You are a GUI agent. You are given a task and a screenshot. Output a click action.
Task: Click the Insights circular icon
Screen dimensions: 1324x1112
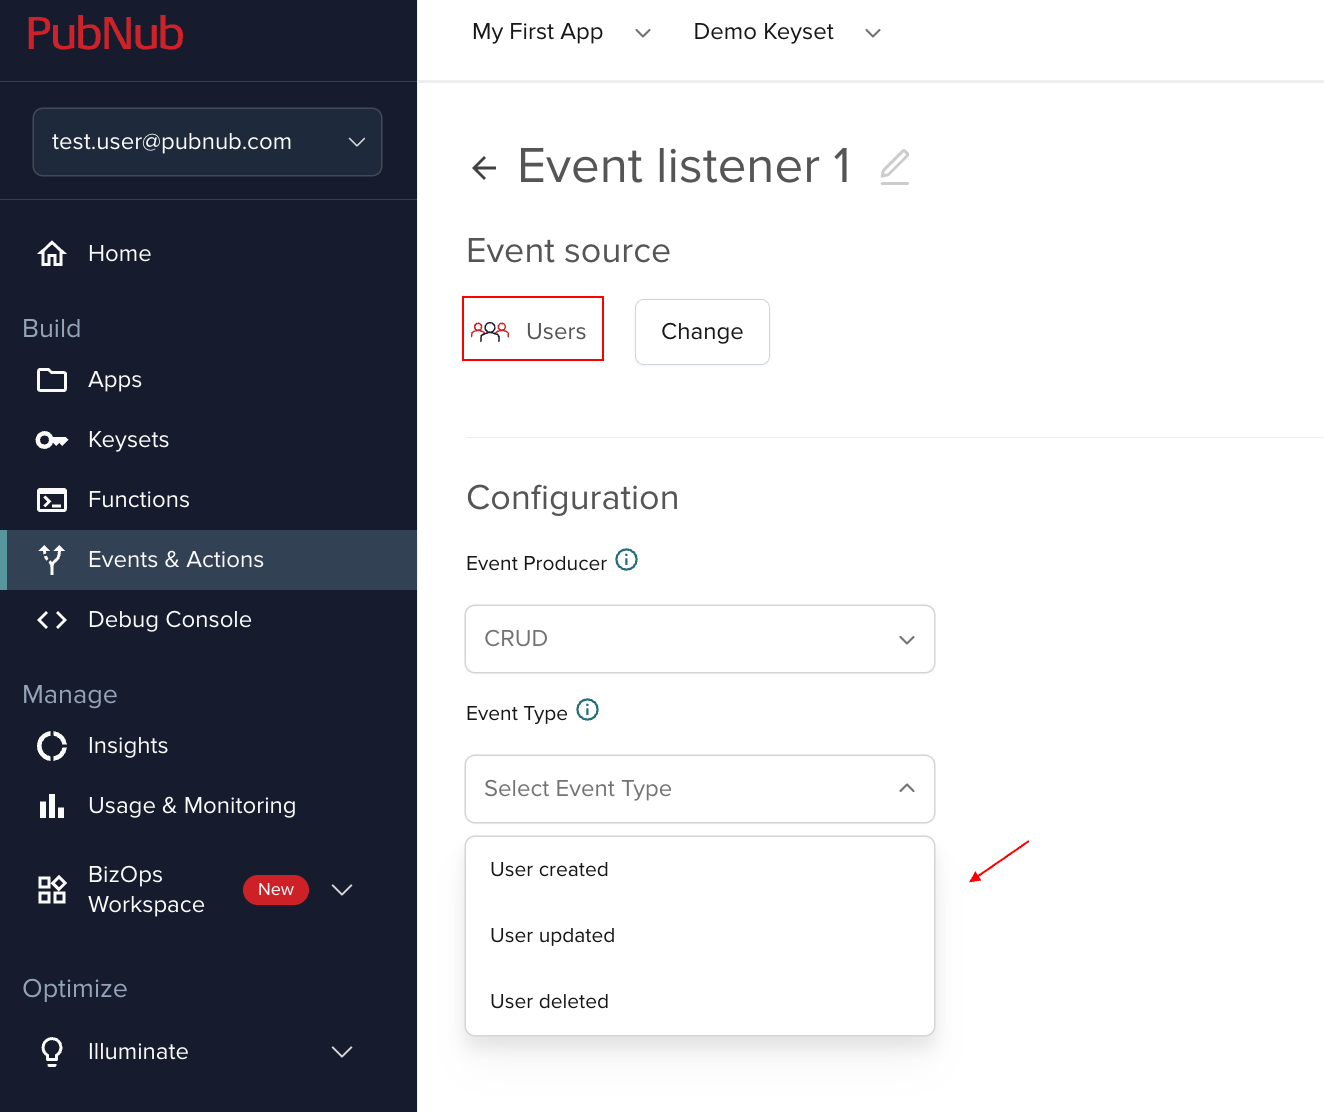coord(51,745)
